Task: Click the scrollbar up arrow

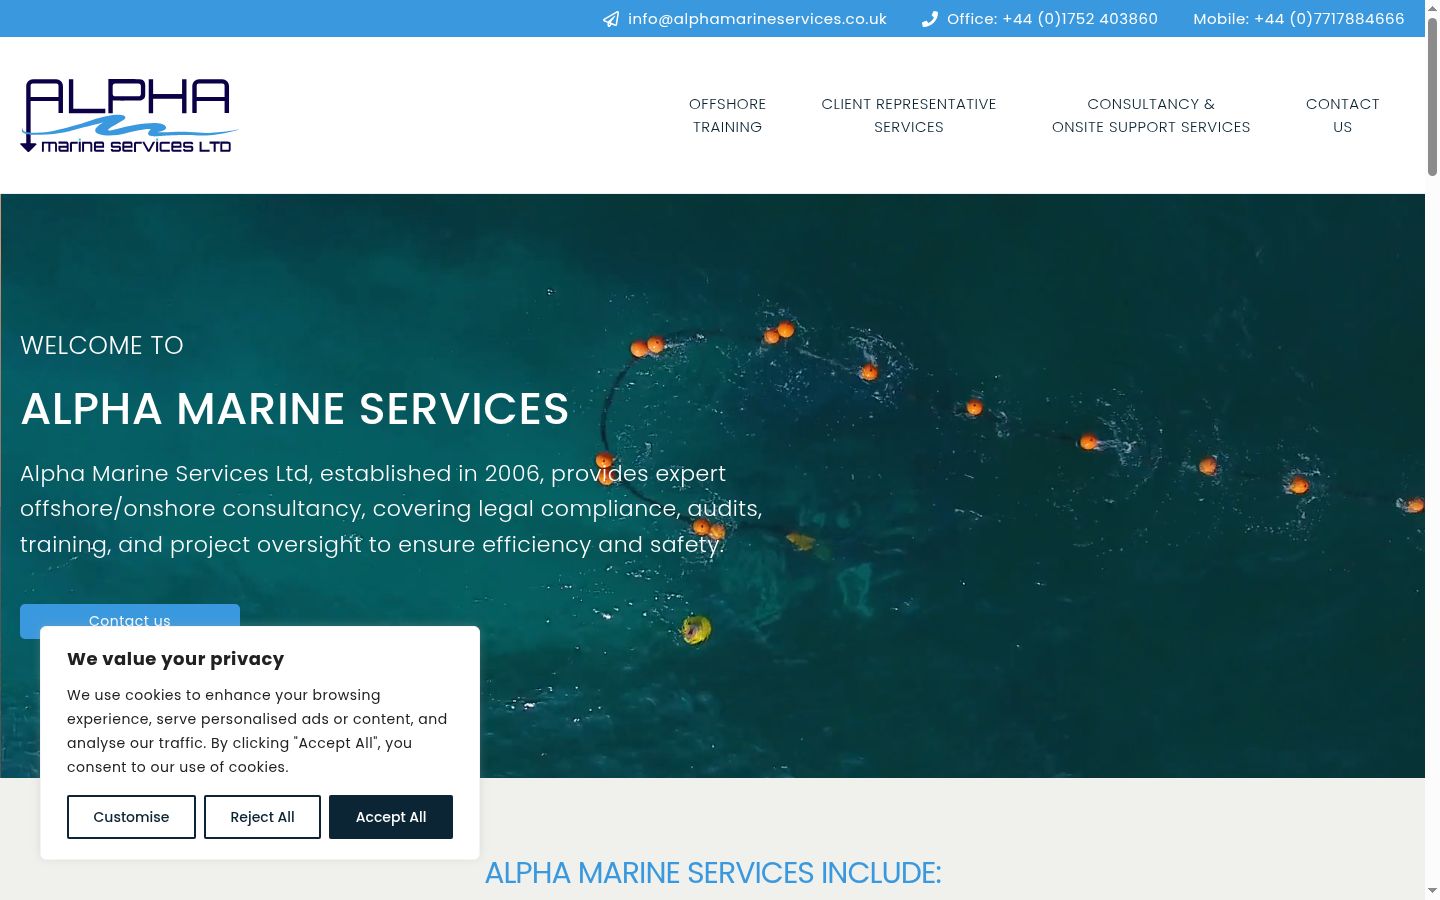Action: 1432,7
